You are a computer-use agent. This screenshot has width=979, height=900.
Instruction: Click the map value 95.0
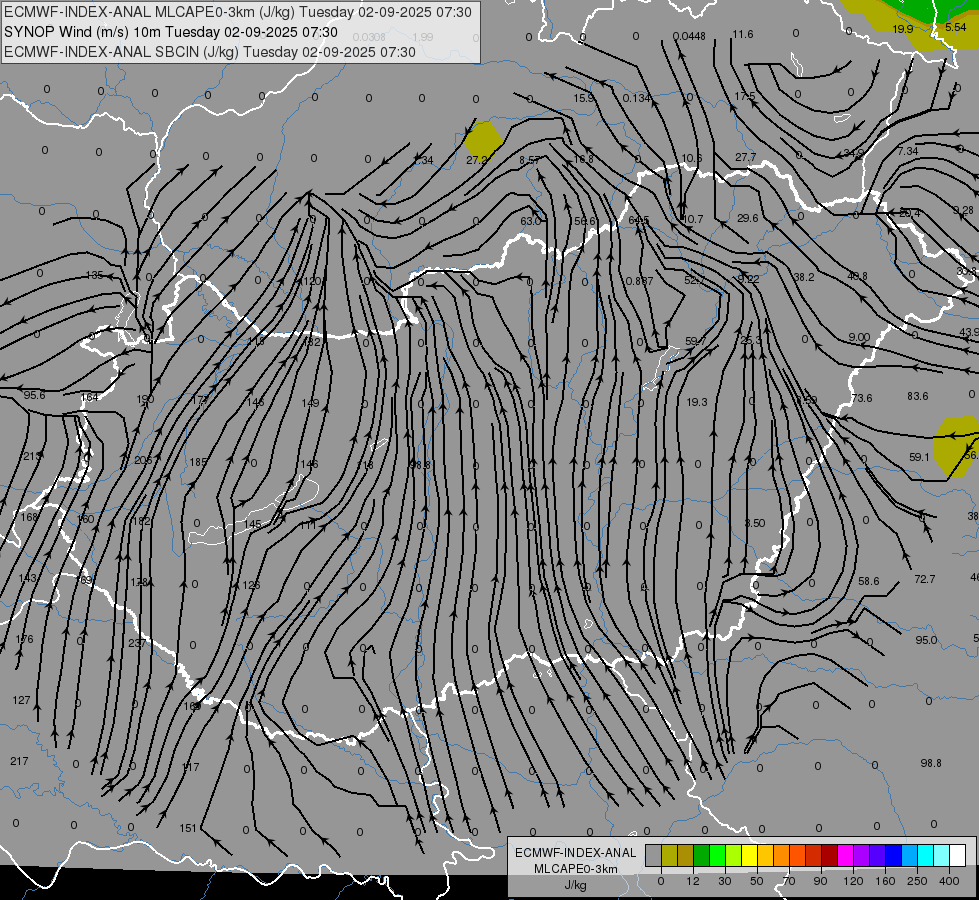927,640
